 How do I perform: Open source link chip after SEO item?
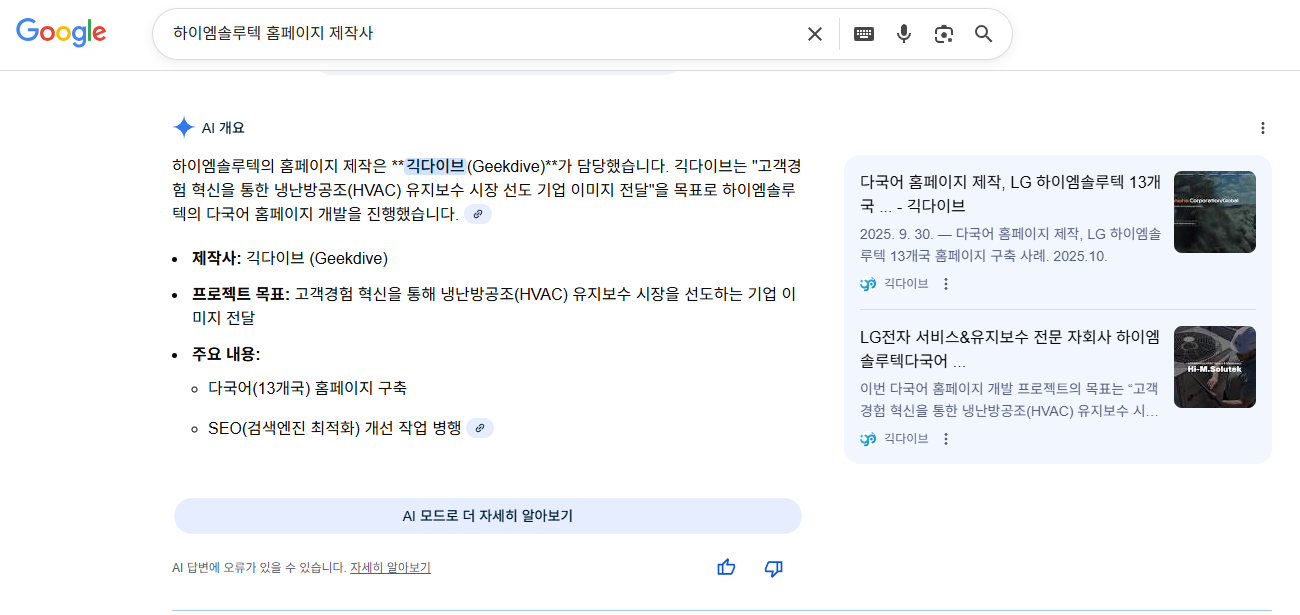pos(480,428)
